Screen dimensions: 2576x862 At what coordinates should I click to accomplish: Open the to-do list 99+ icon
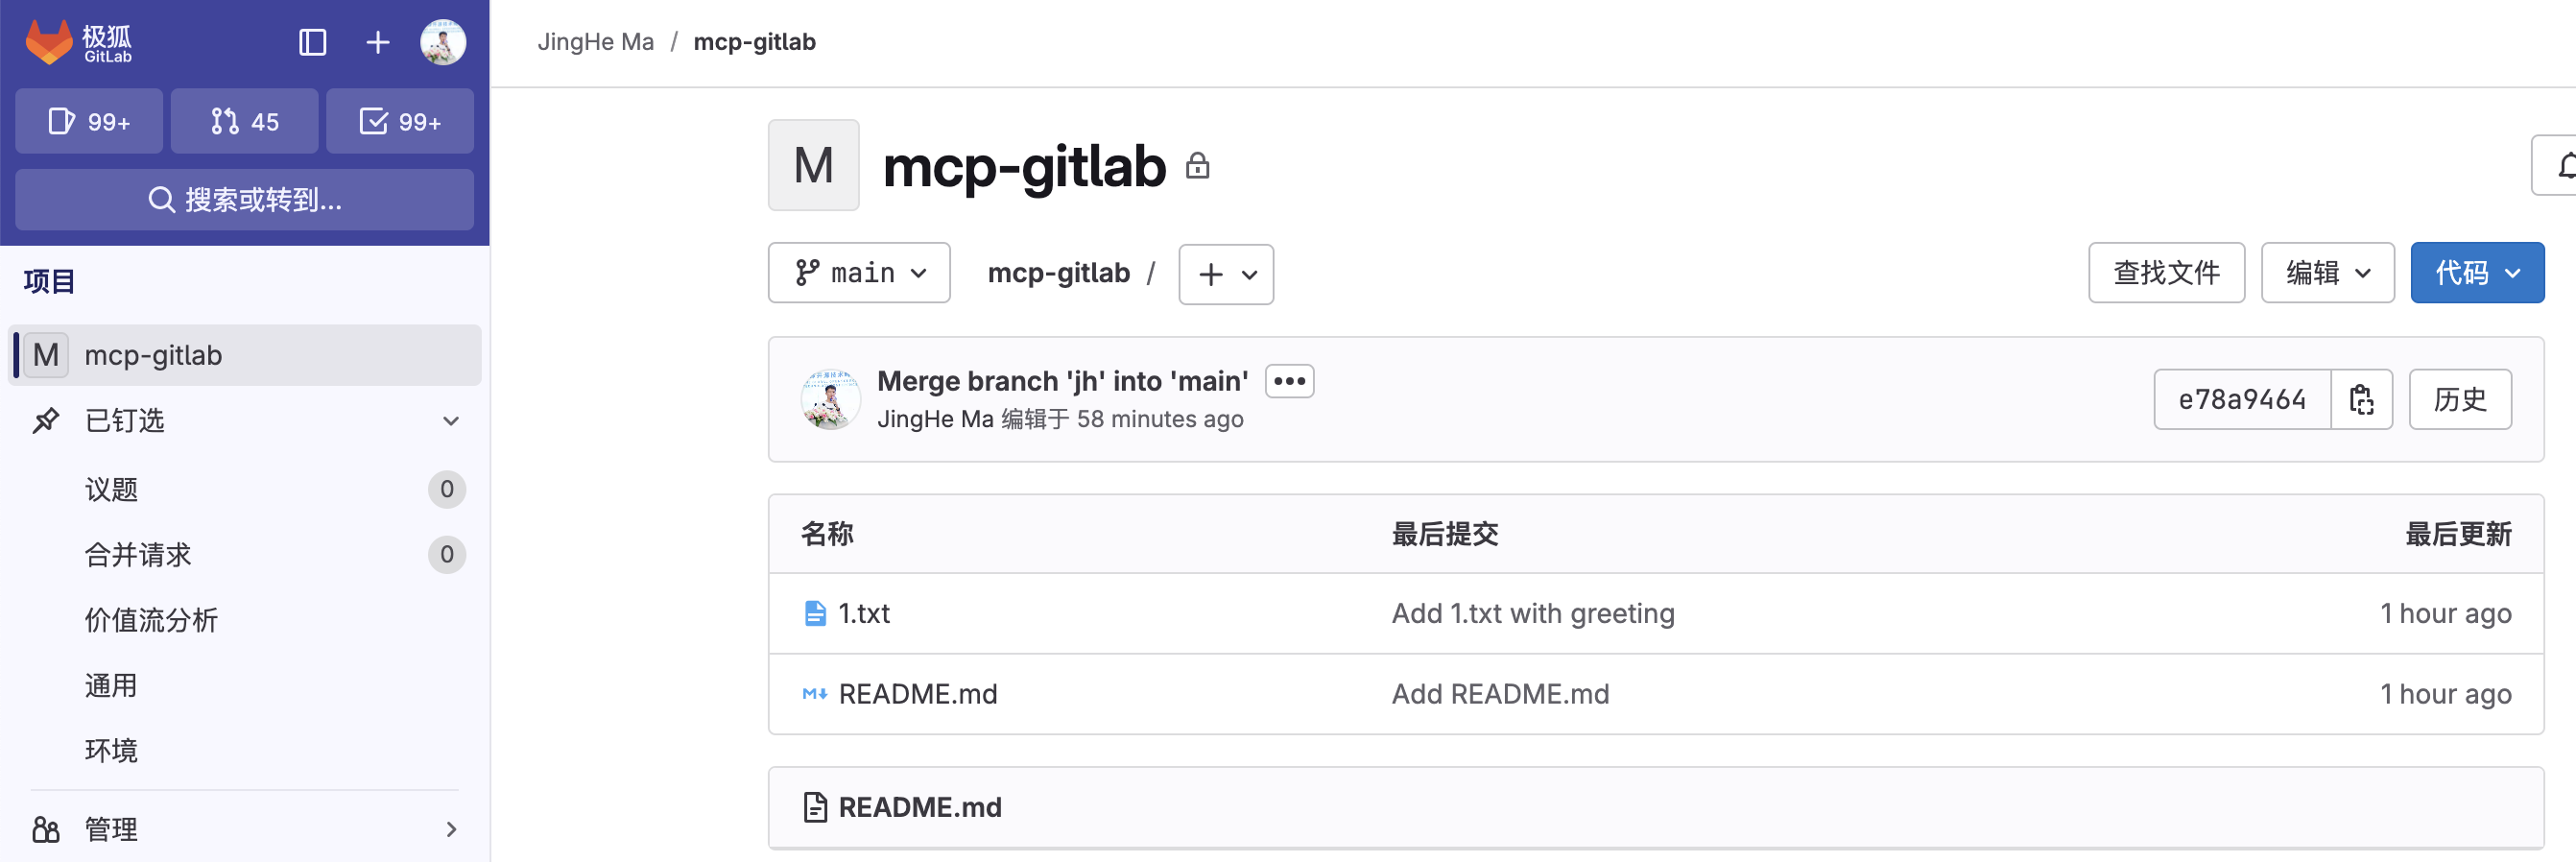click(399, 121)
